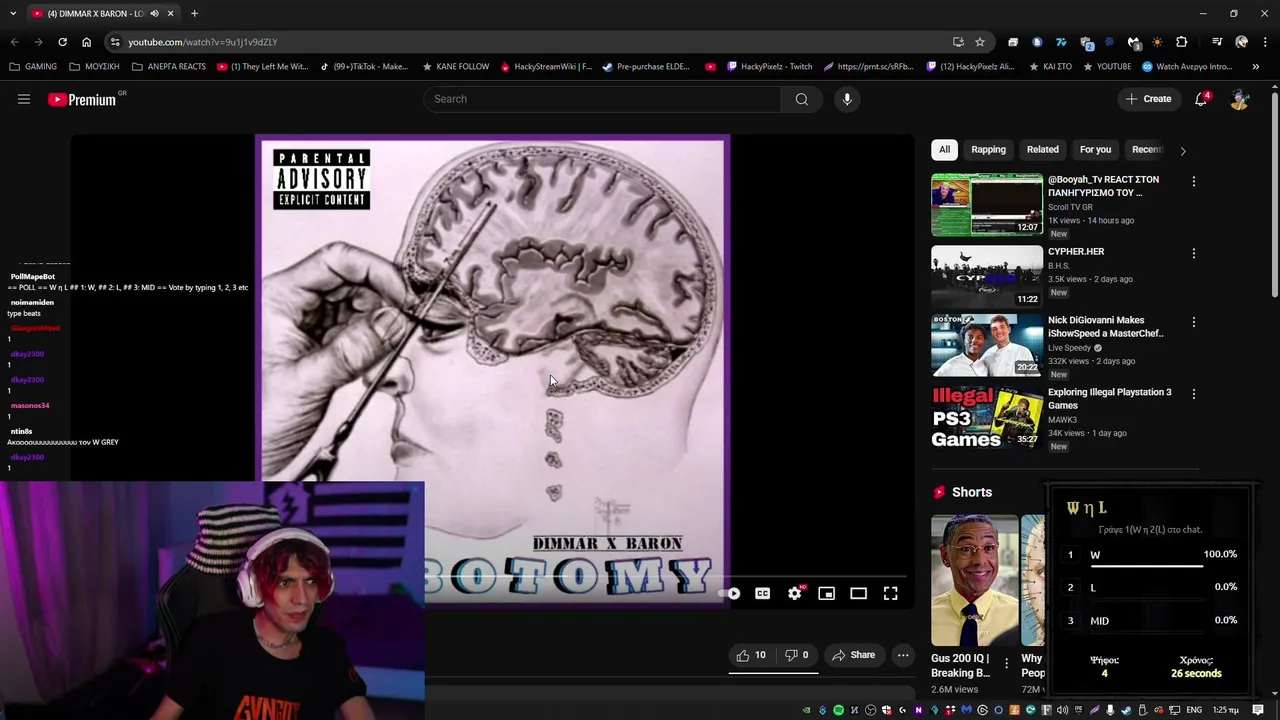Image resolution: width=1280 pixels, height=720 pixels.
Task: Open Watch Ανεργο Intro bookmark
Action: click(1187, 67)
